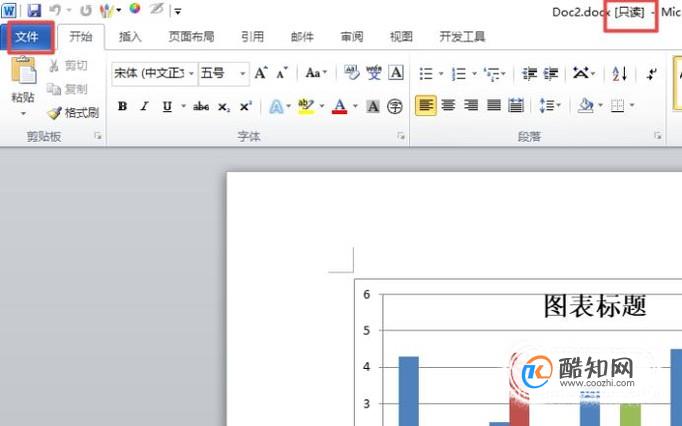Click Character Shading icon
The image size is (682, 426).
pyautogui.click(x=373, y=107)
